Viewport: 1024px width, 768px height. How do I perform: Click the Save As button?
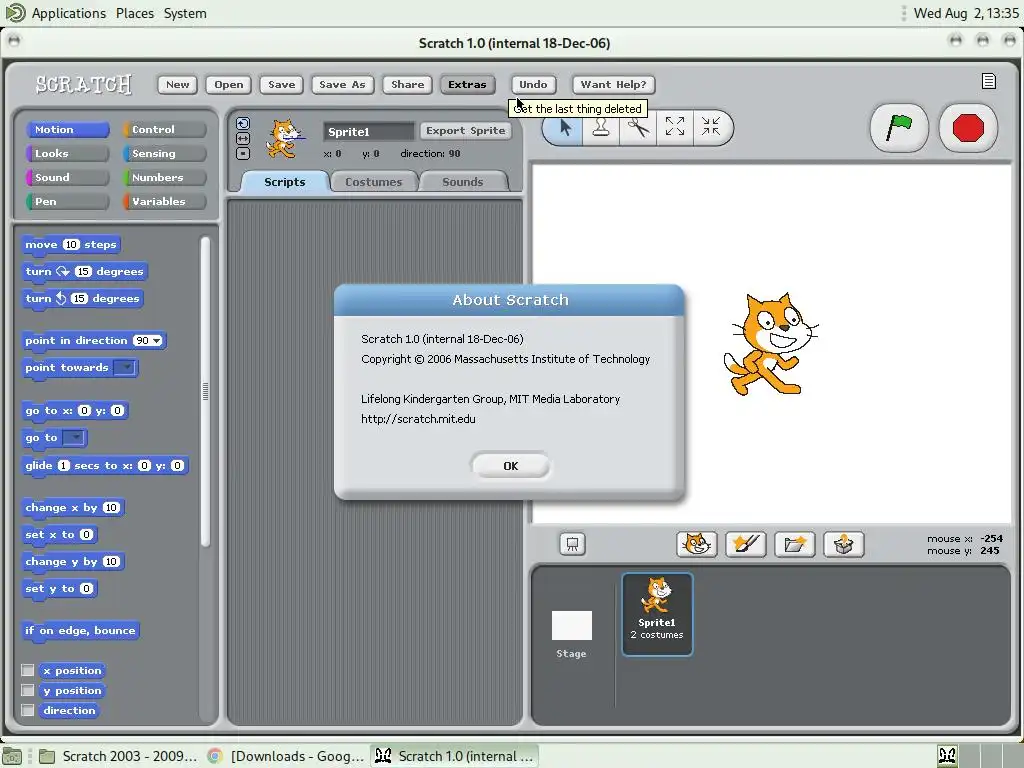[x=342, y=84]
